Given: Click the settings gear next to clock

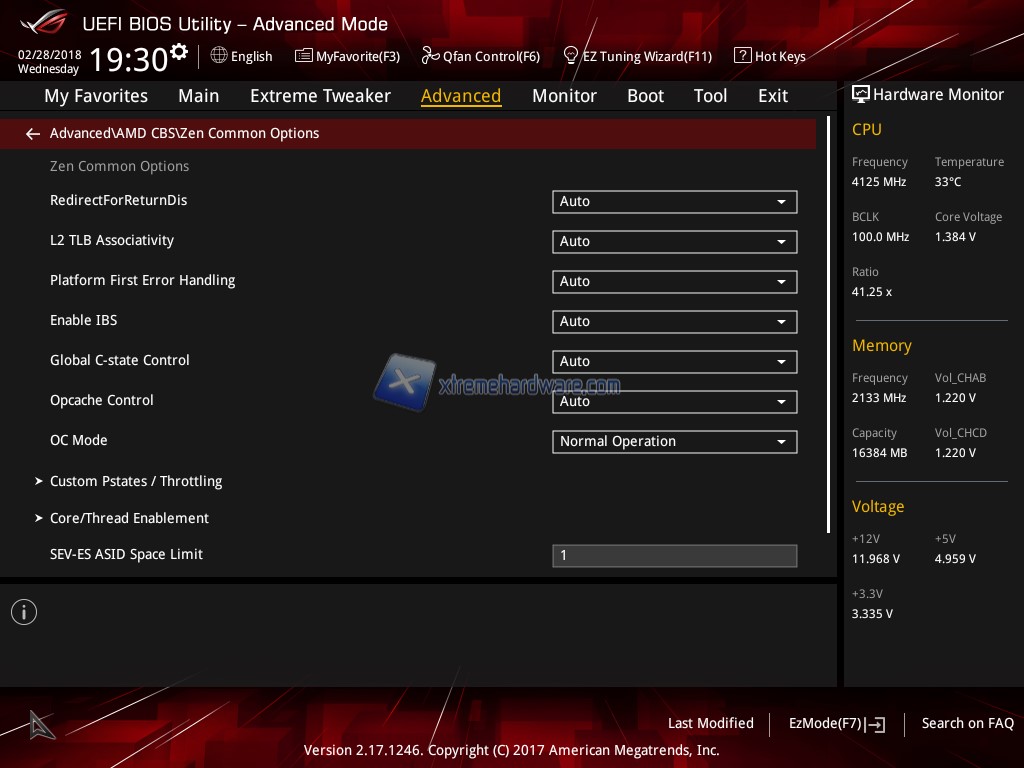Looking at the screenshot, I should point(179,52).
